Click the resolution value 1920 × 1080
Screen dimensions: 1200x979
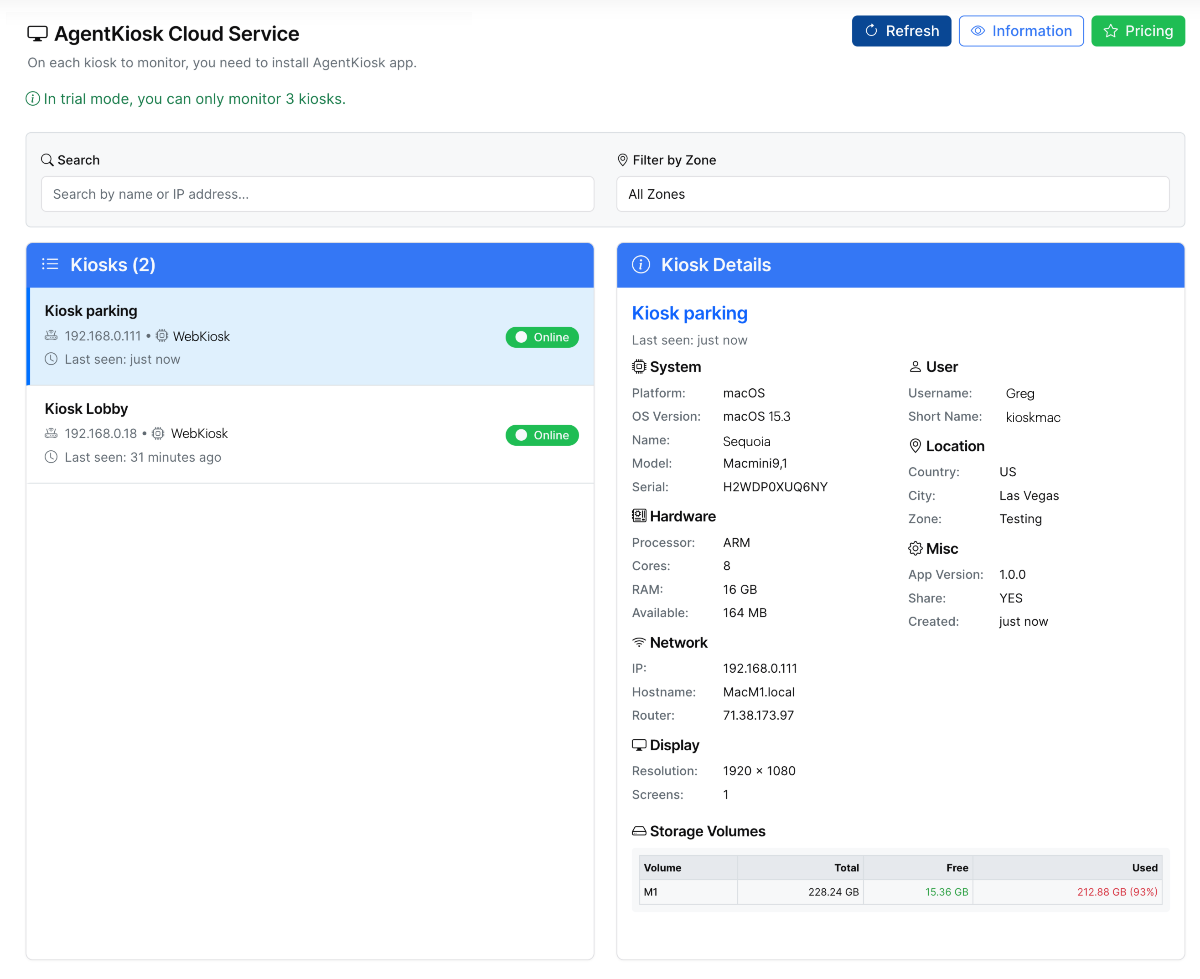[x=759, y=771]
